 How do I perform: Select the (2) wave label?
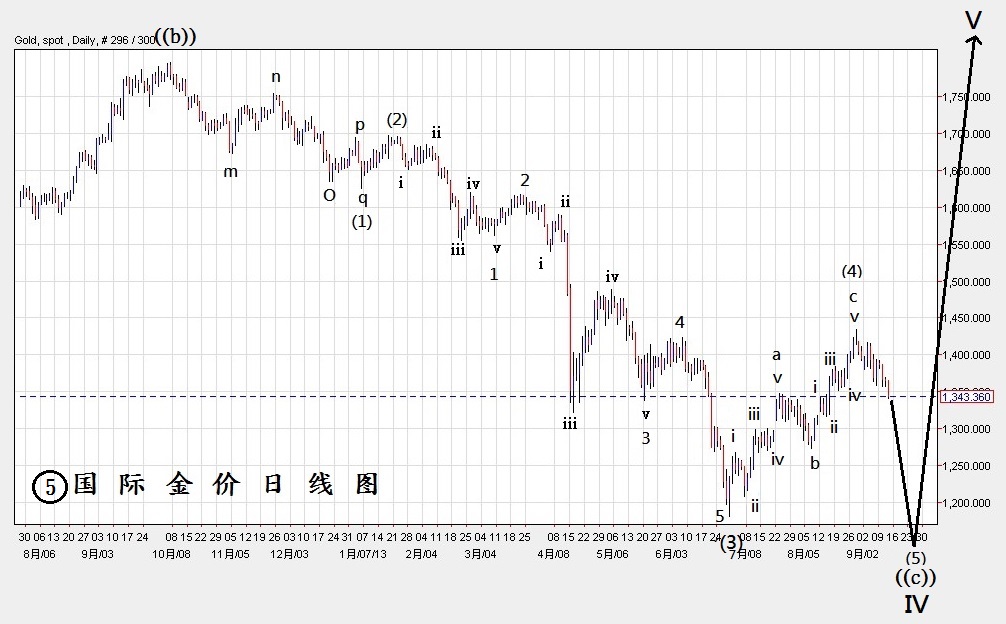397,119
